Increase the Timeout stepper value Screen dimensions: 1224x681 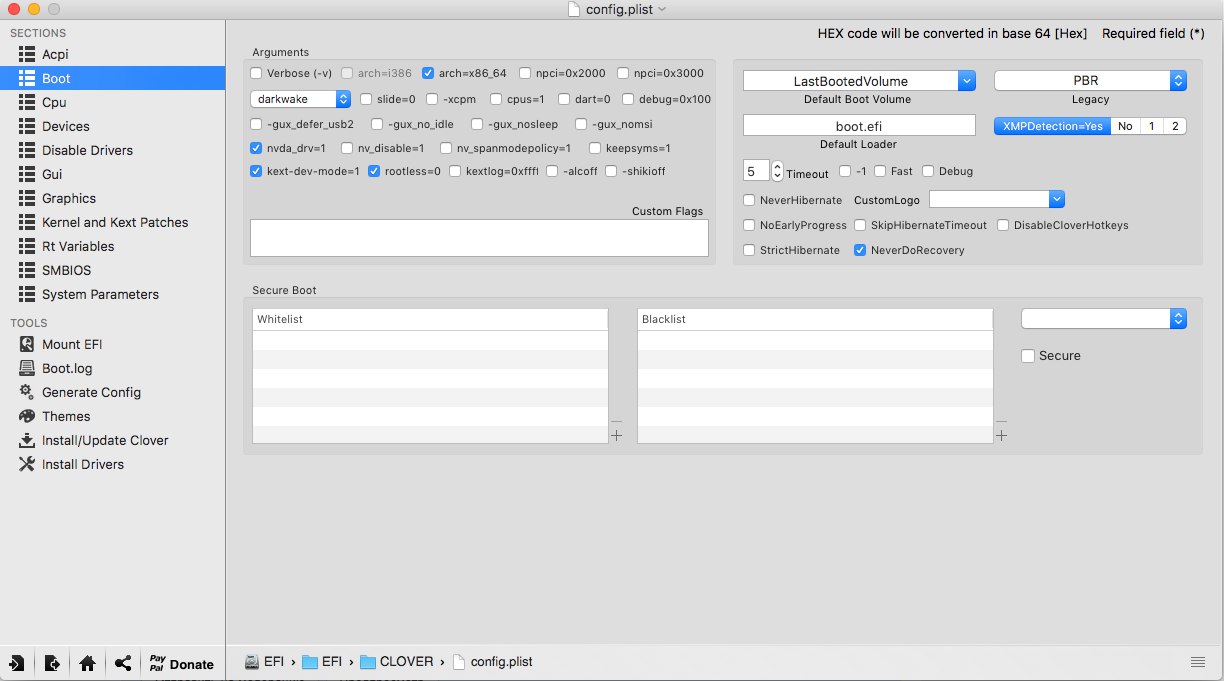click(778, 166)
